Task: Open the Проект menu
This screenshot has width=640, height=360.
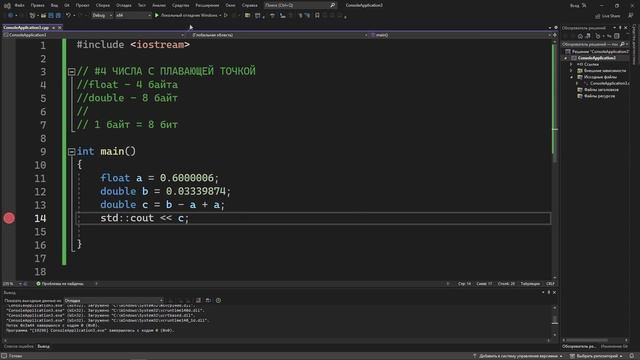Action: click(x=82, y=5)
